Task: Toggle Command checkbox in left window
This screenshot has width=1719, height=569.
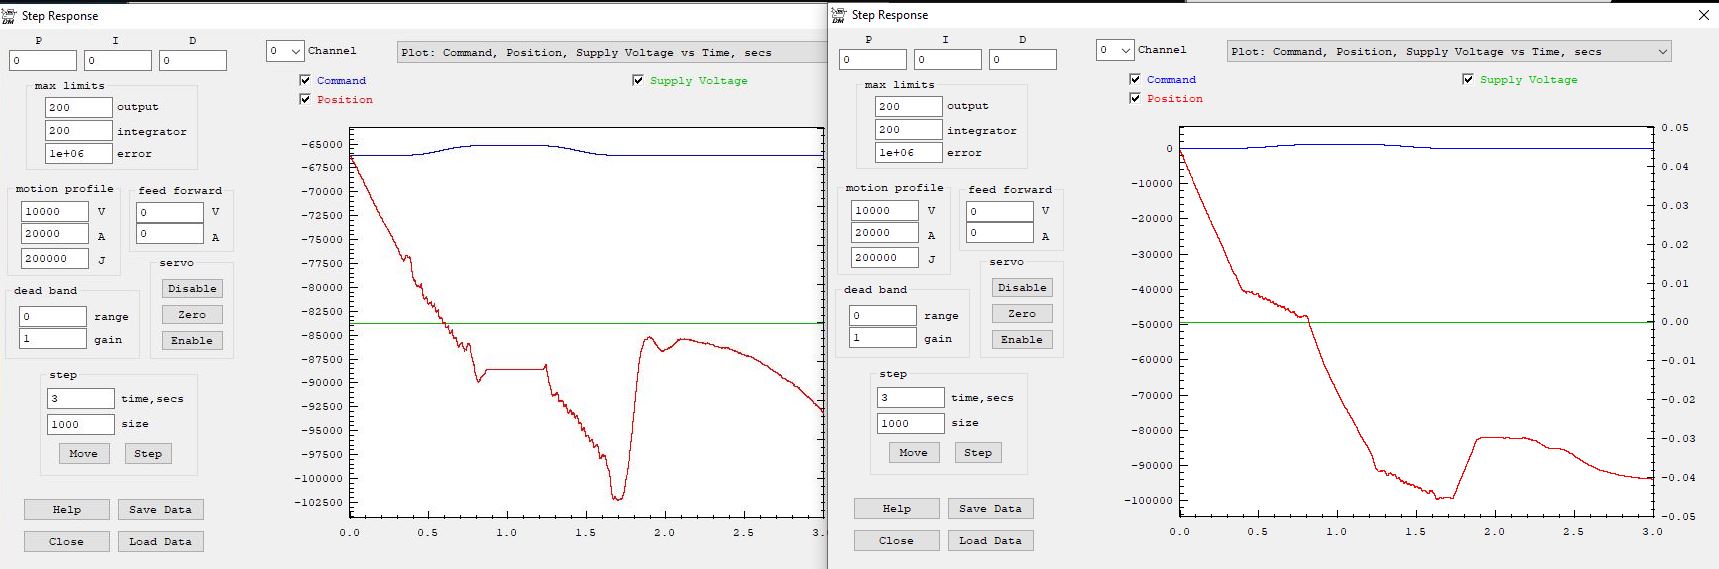Action: tap(305, 80)
